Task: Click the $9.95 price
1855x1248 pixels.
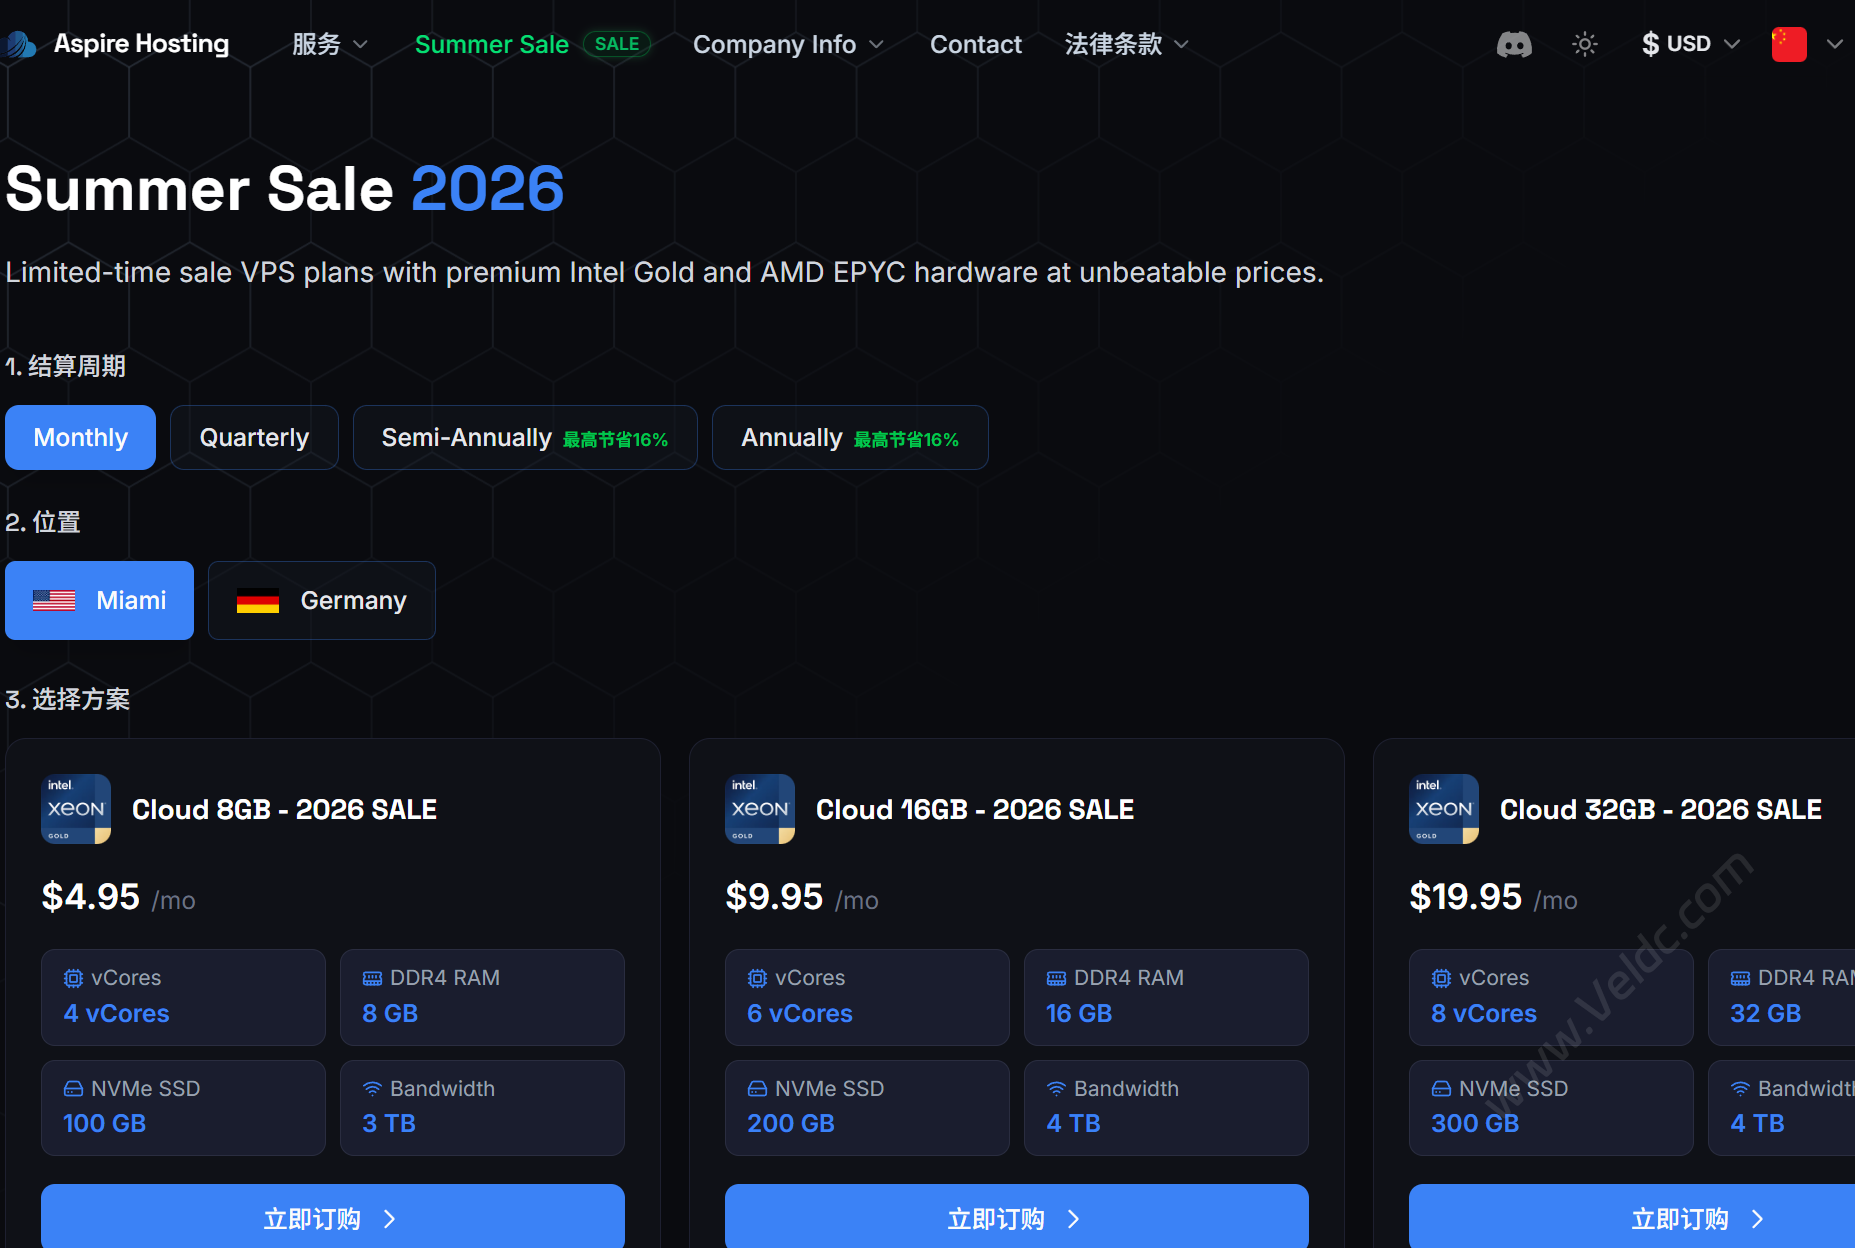Action: 774,897
